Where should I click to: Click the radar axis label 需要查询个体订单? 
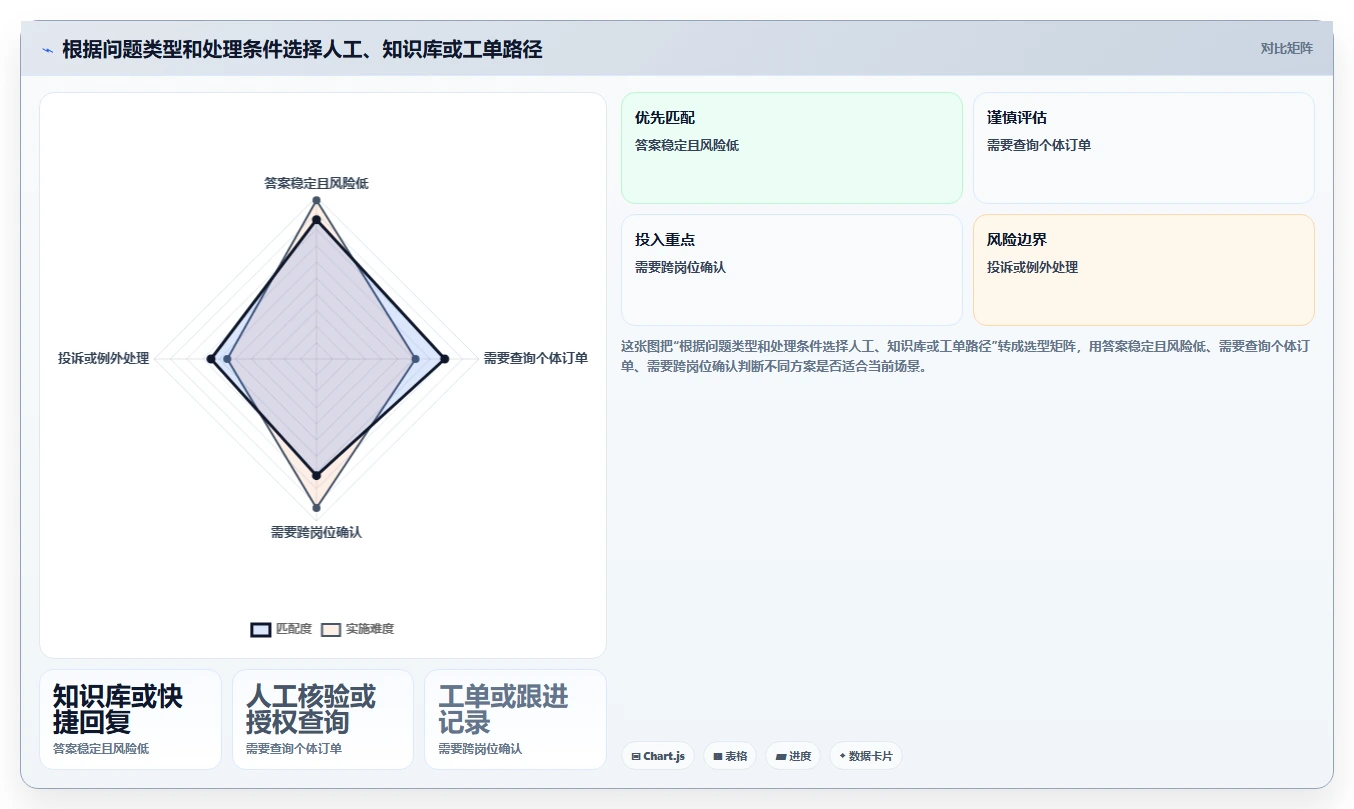[x=536, y=358]
